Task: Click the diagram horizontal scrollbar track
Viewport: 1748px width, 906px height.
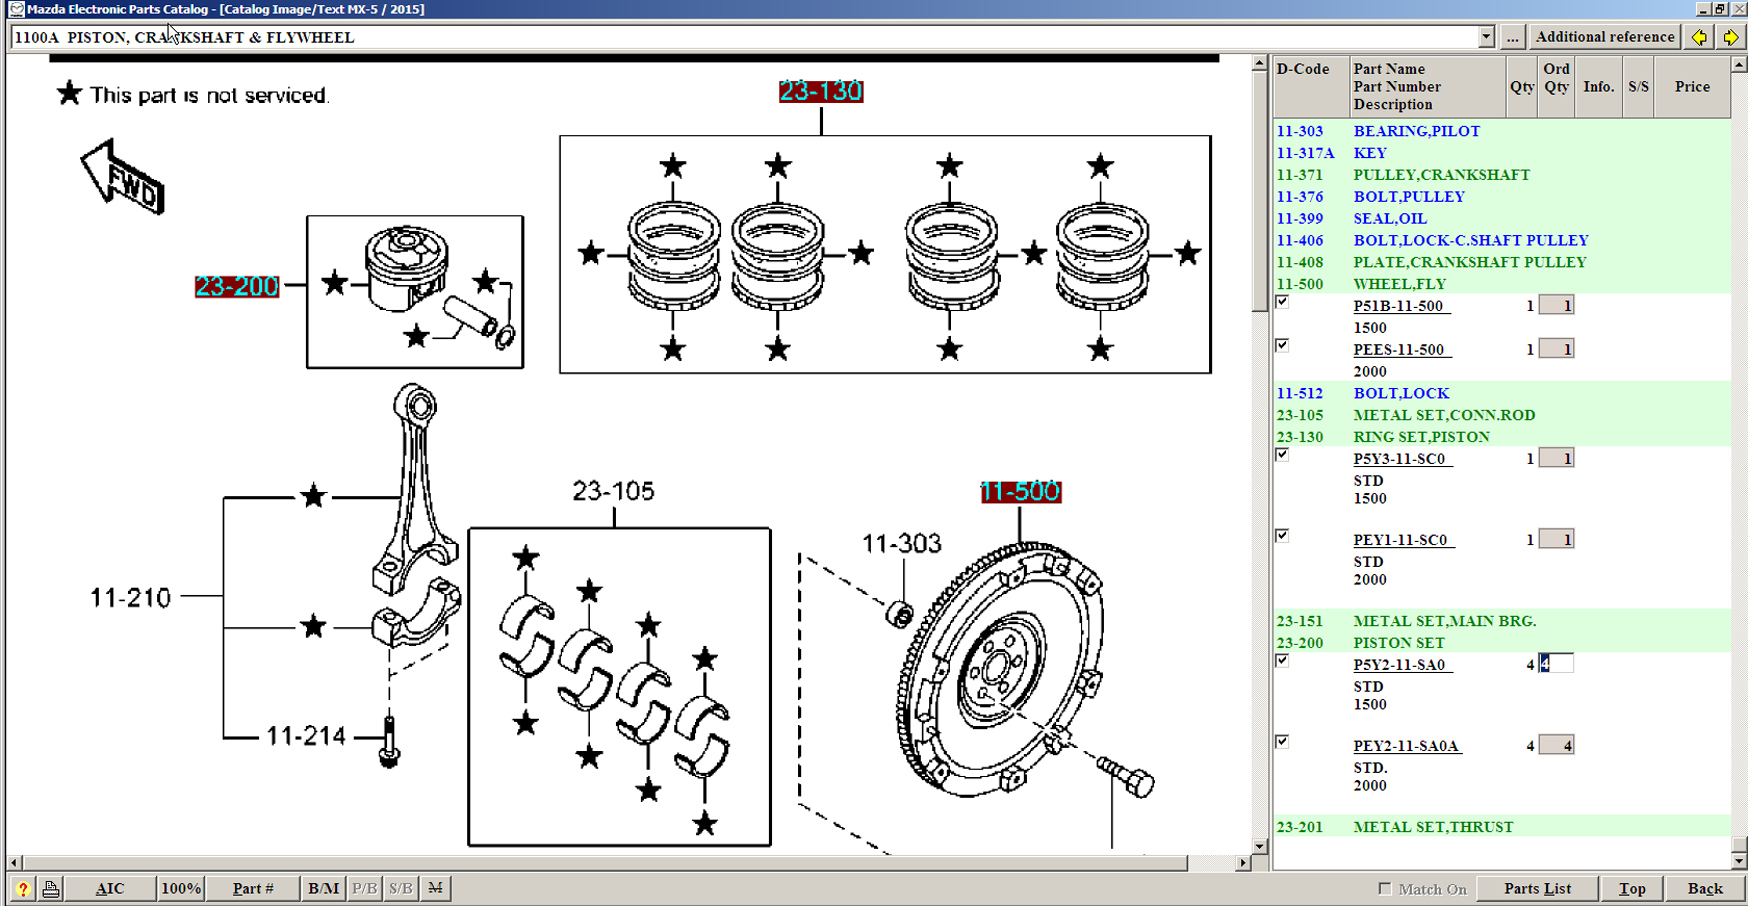Action: pos(700,862)
